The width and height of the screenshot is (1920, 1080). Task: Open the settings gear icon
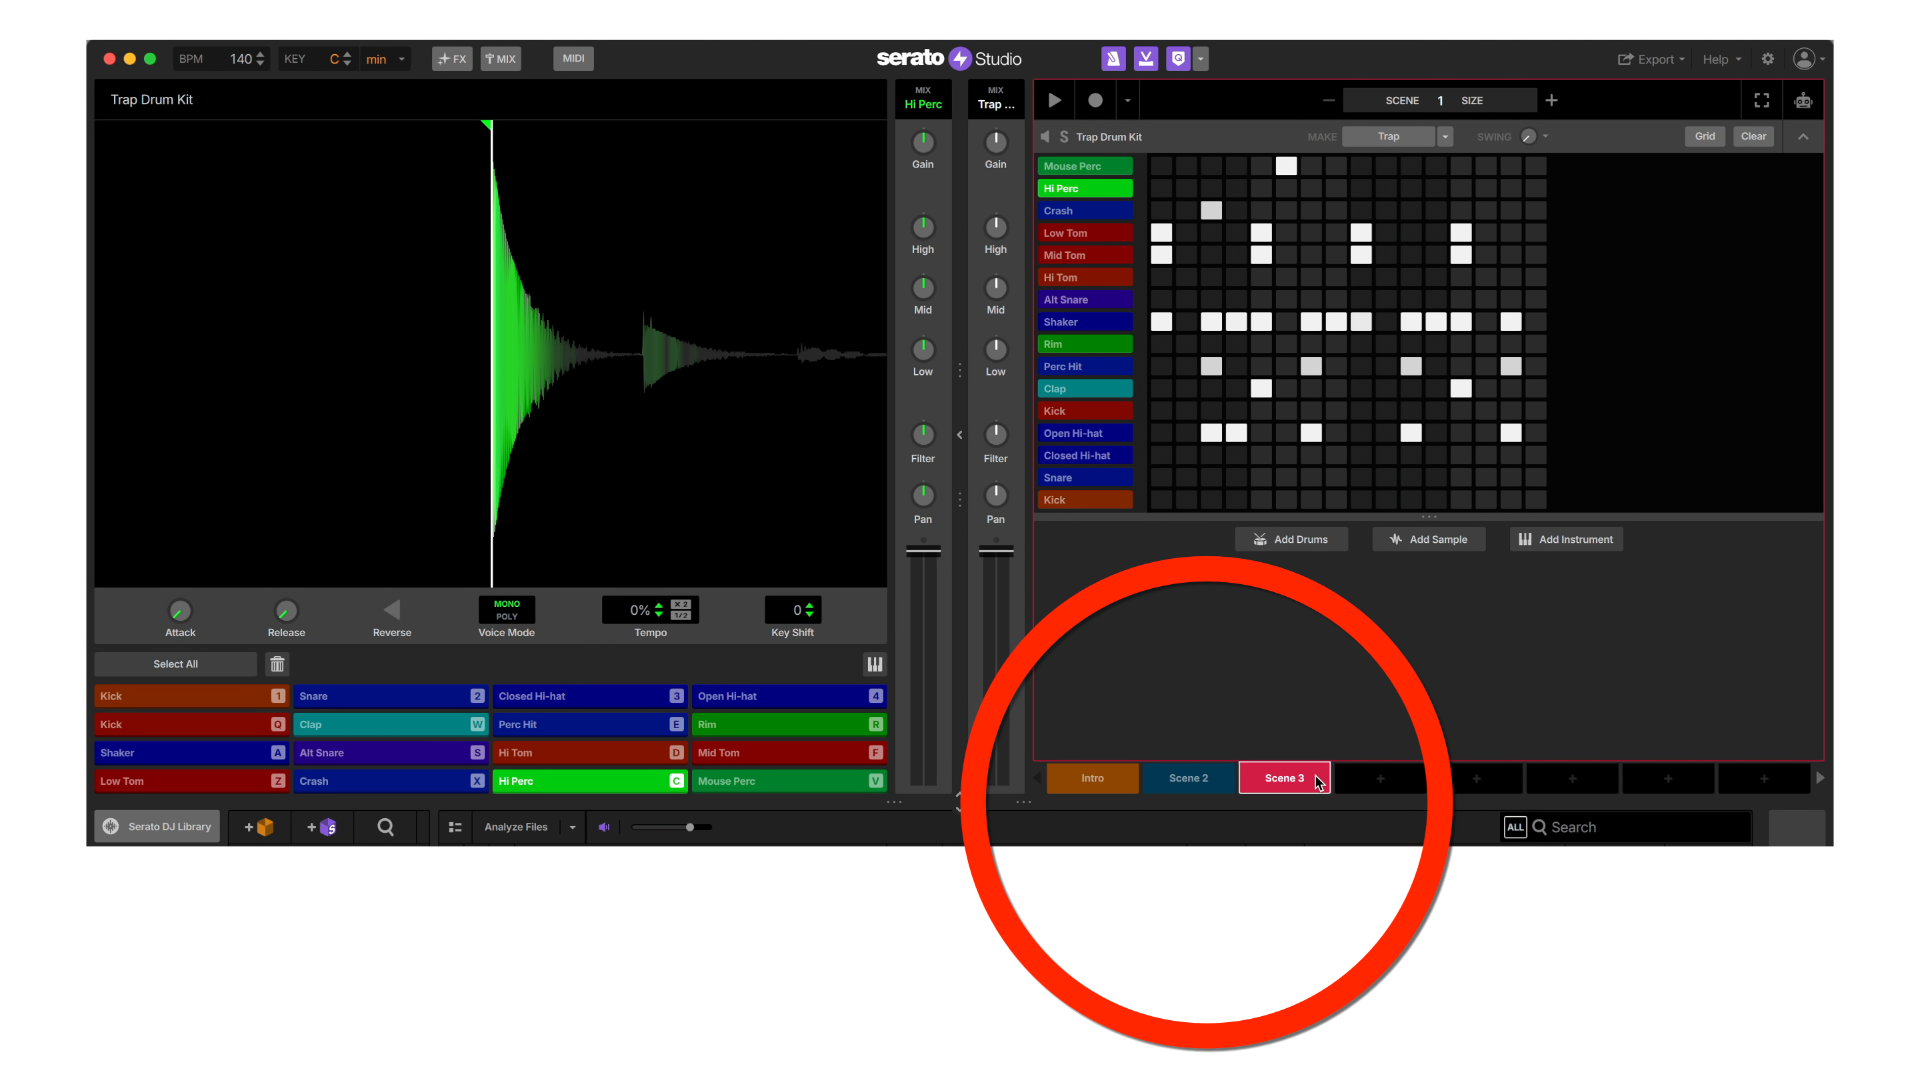tap(1768, 59)
